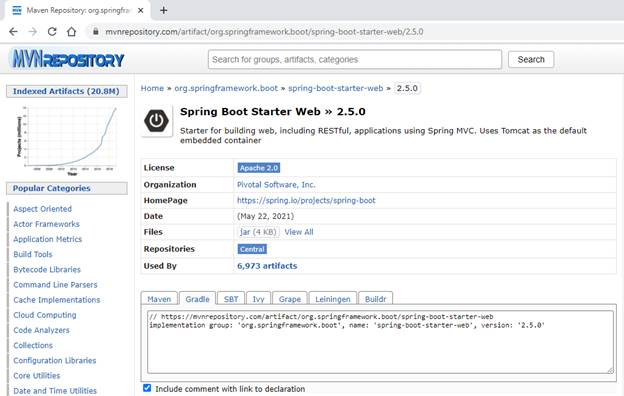Open Date and Time Utilities category

tap(55, 390)
